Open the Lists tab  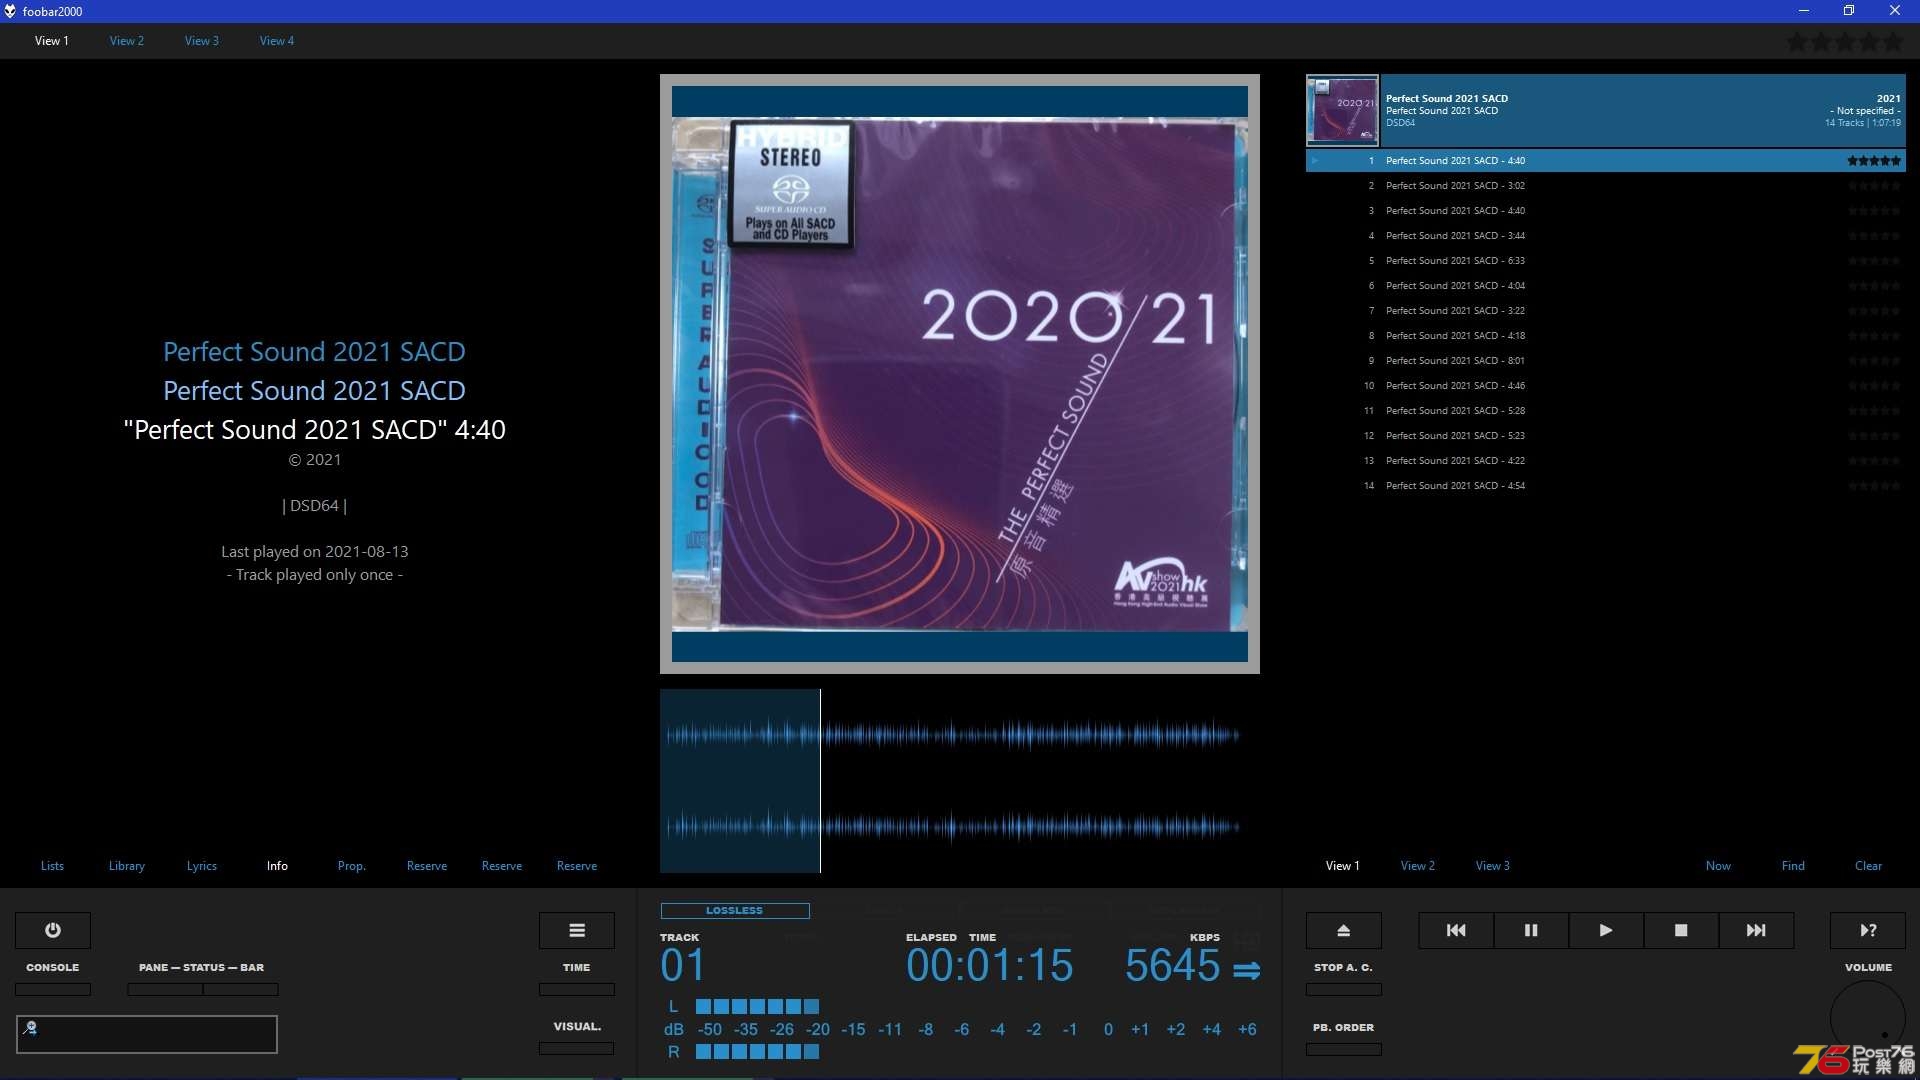coord(52,866)
